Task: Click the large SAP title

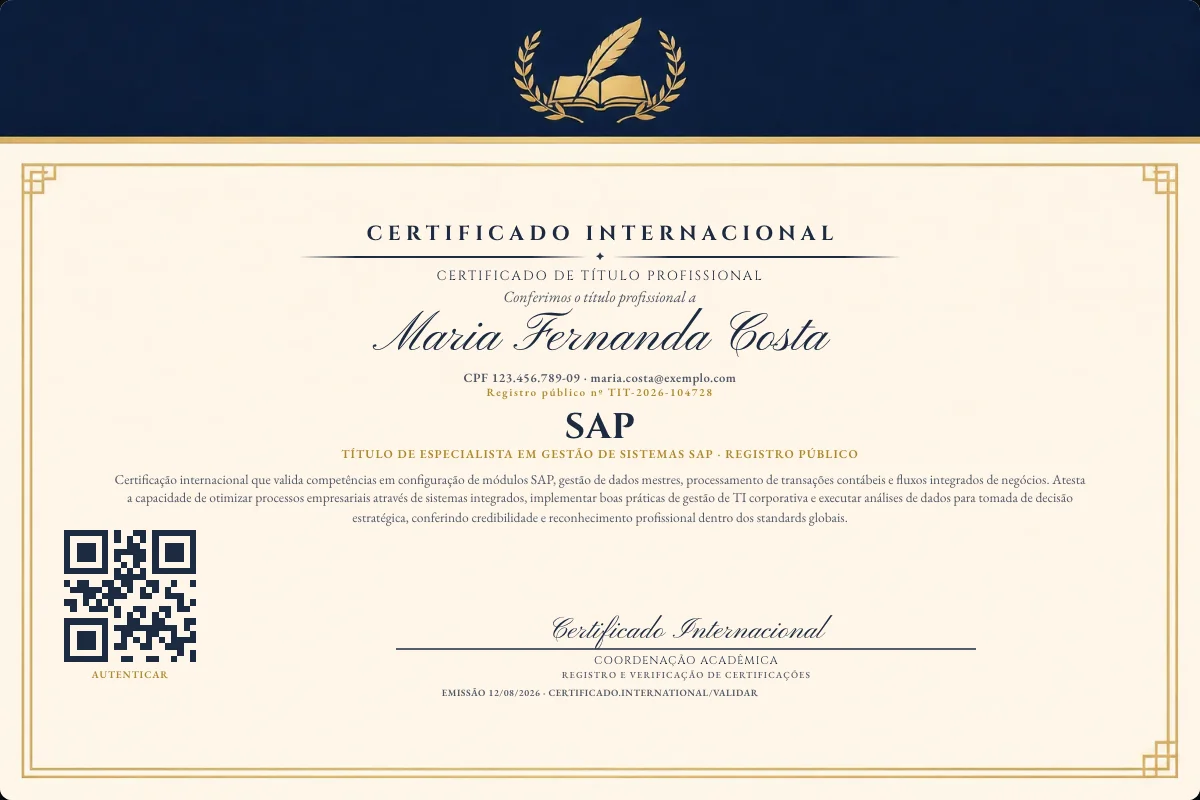Action: tap(600, 425)
